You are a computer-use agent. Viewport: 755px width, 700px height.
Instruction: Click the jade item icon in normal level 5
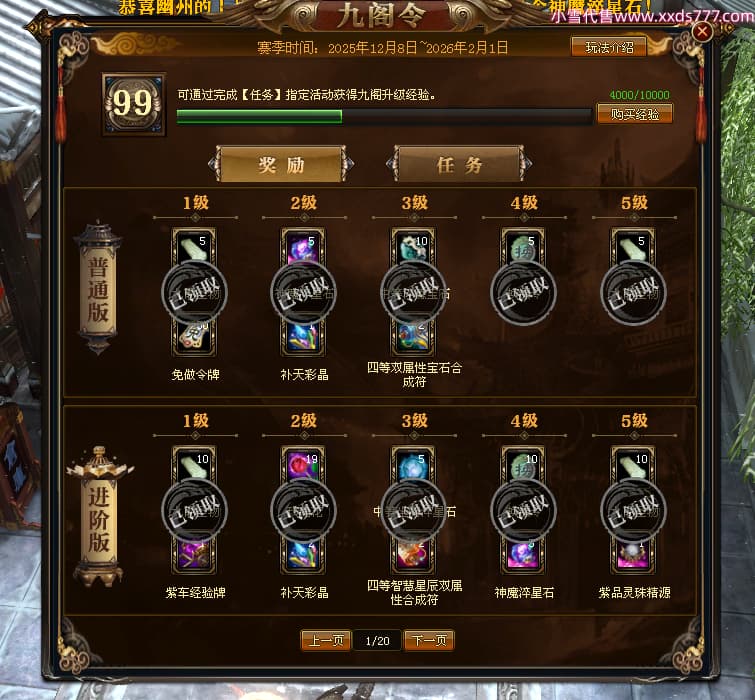633,247
